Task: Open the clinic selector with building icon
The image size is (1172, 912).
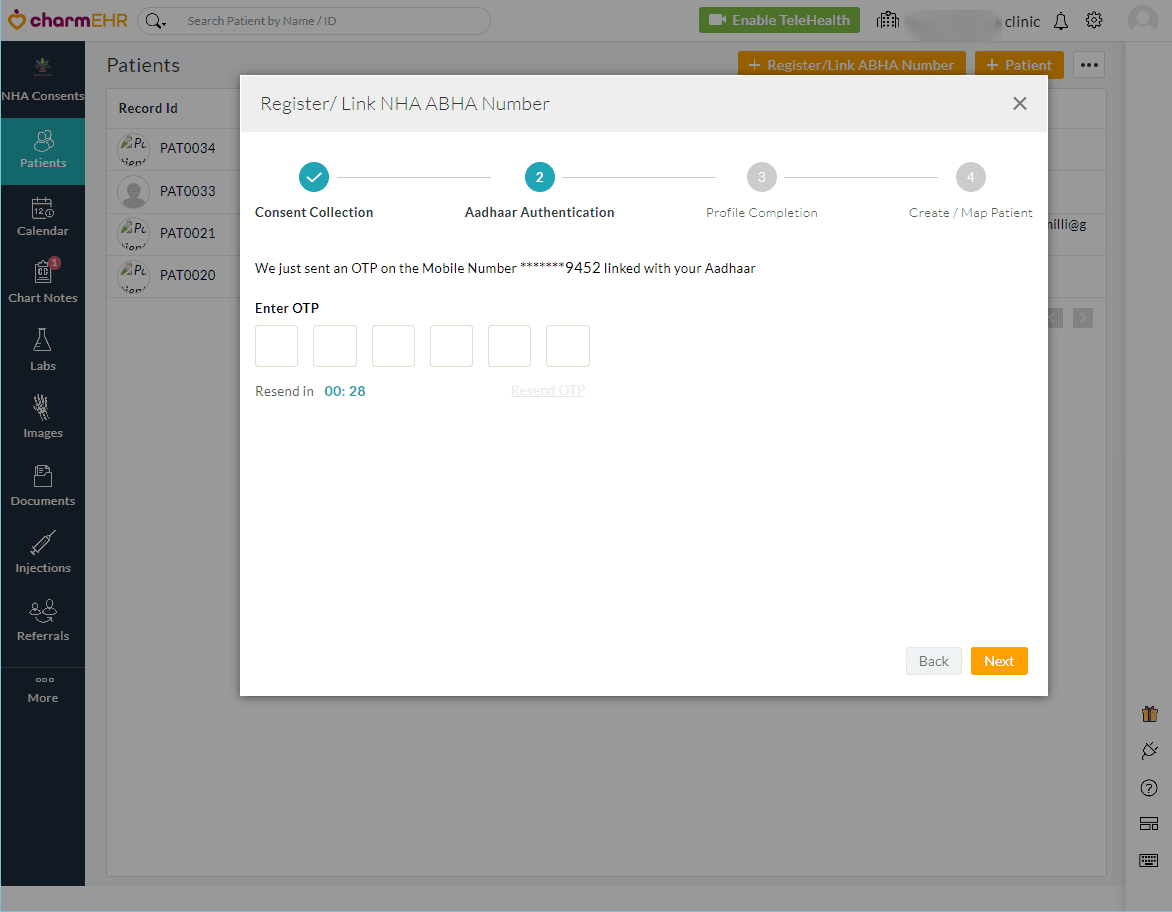Action: point(887,20)
